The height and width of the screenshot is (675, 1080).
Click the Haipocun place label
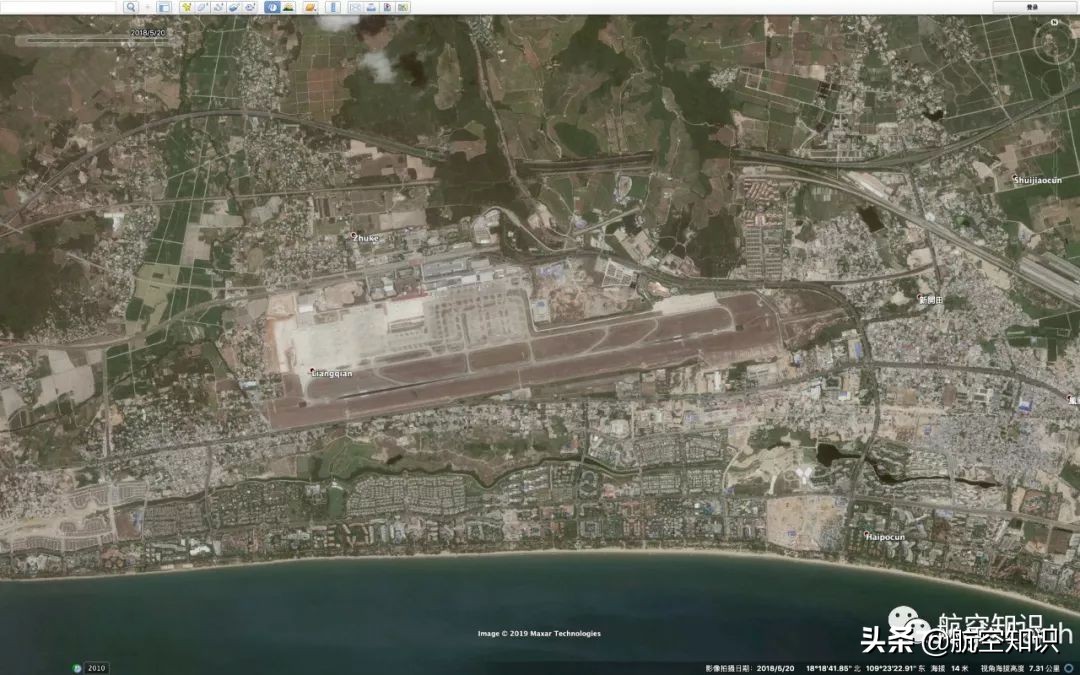click(885, 537)
